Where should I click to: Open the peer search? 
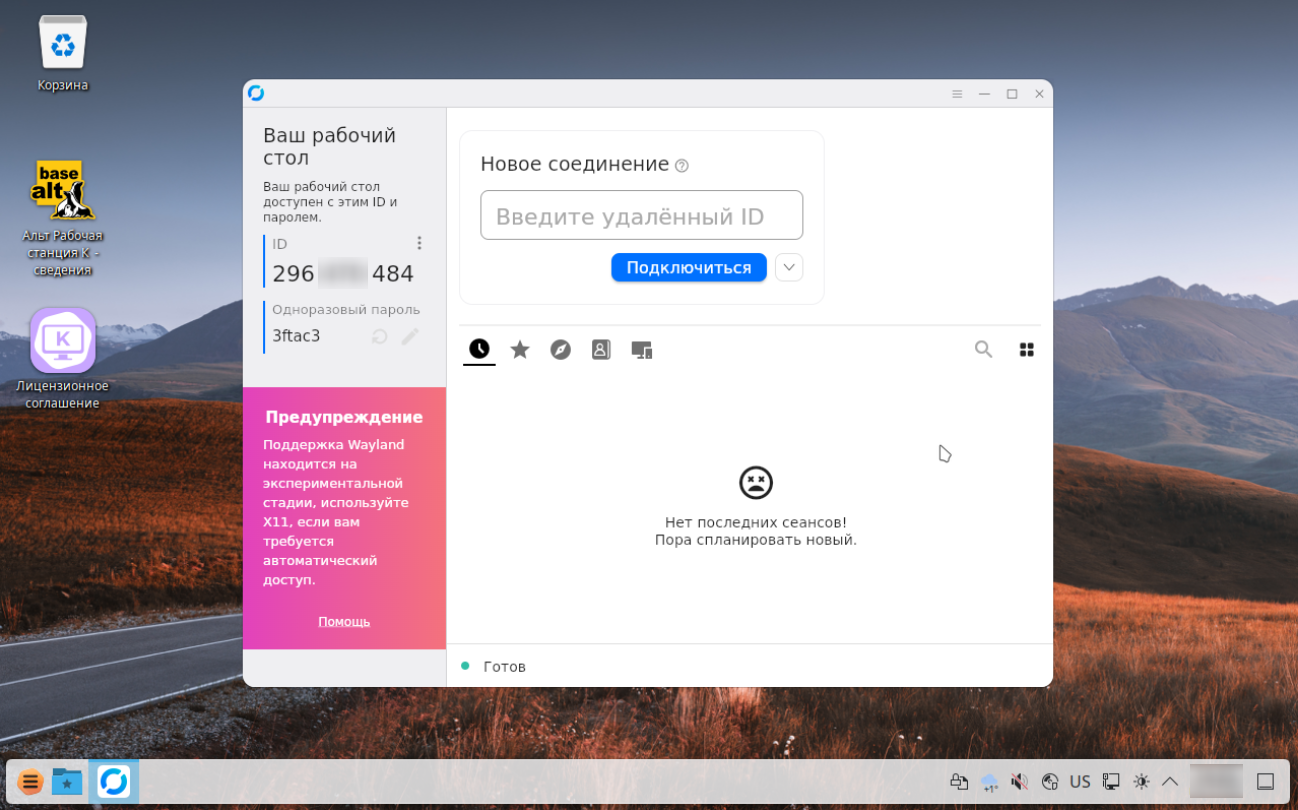pyautogui.click(x=983, y=349)
